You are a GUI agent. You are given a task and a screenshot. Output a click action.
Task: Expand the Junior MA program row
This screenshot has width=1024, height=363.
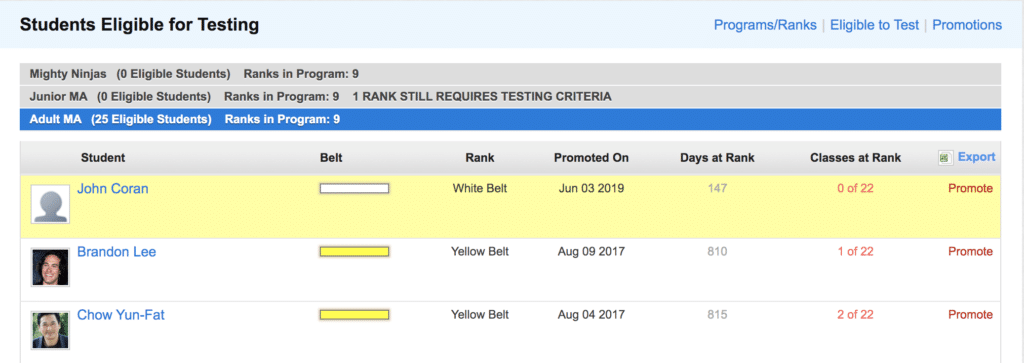click(510, 97)
